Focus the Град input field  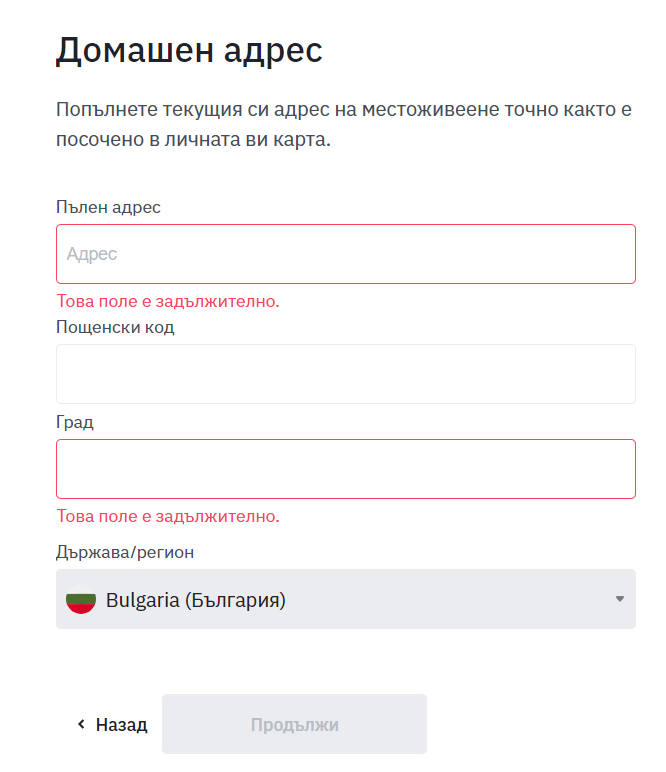click(x=346, y=469)
